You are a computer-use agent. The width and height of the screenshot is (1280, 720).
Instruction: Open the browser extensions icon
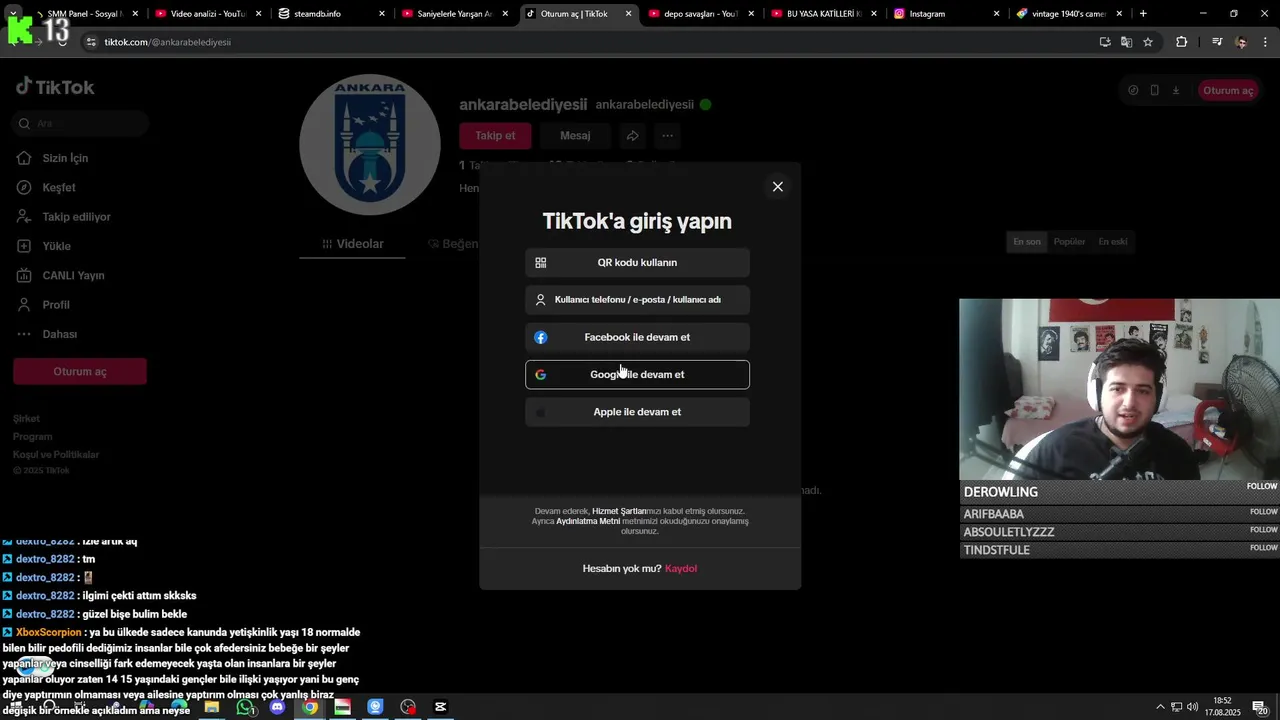coord(1181,42)
